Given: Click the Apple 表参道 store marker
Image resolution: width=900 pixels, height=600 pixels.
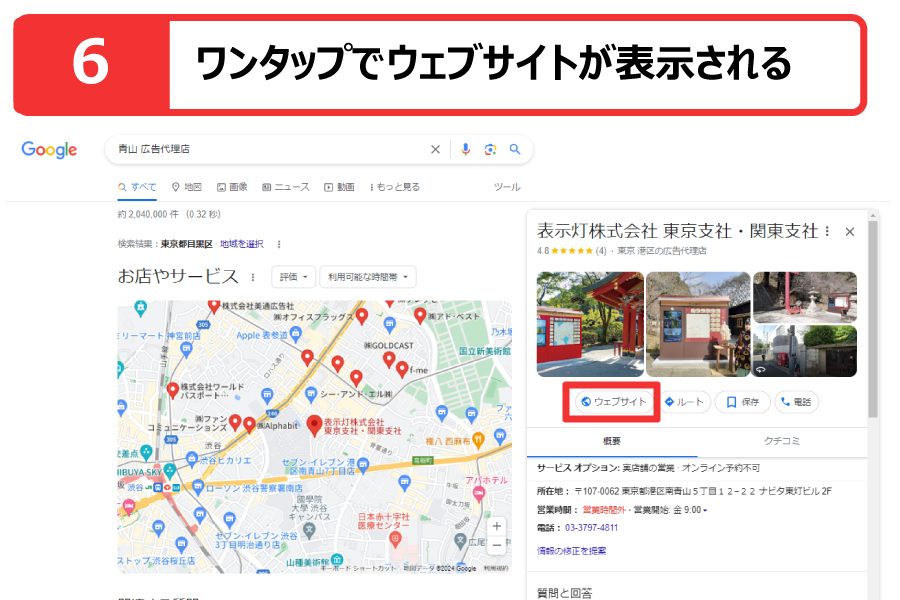Looking at the screenshot, I should [x=296, y=332].
